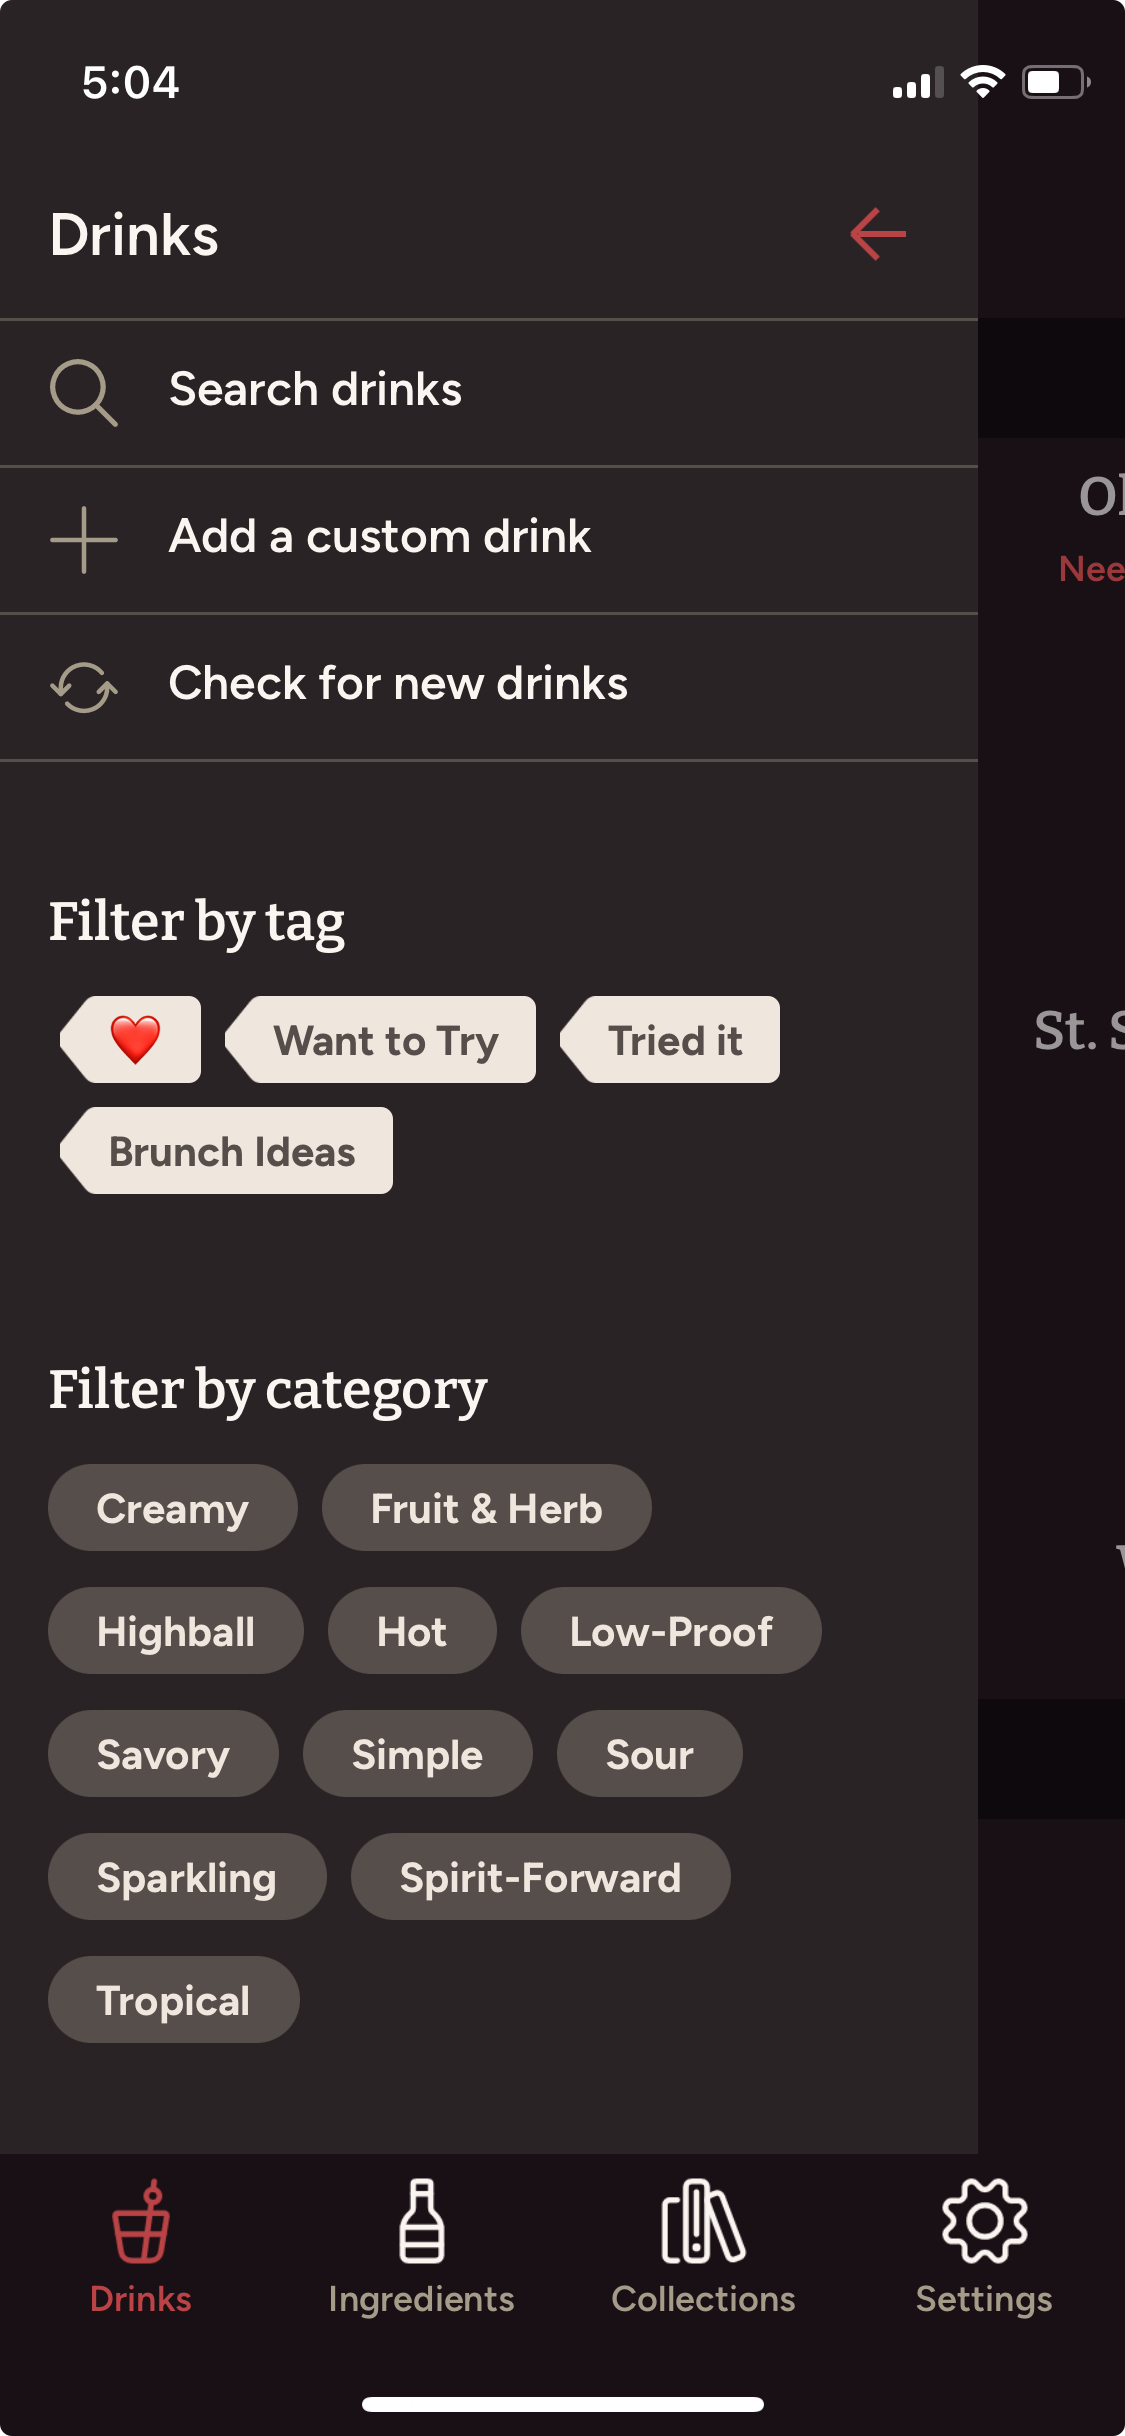Tap the refresh arrows icon
The image size is (1125, 2436).
point(84,687)
